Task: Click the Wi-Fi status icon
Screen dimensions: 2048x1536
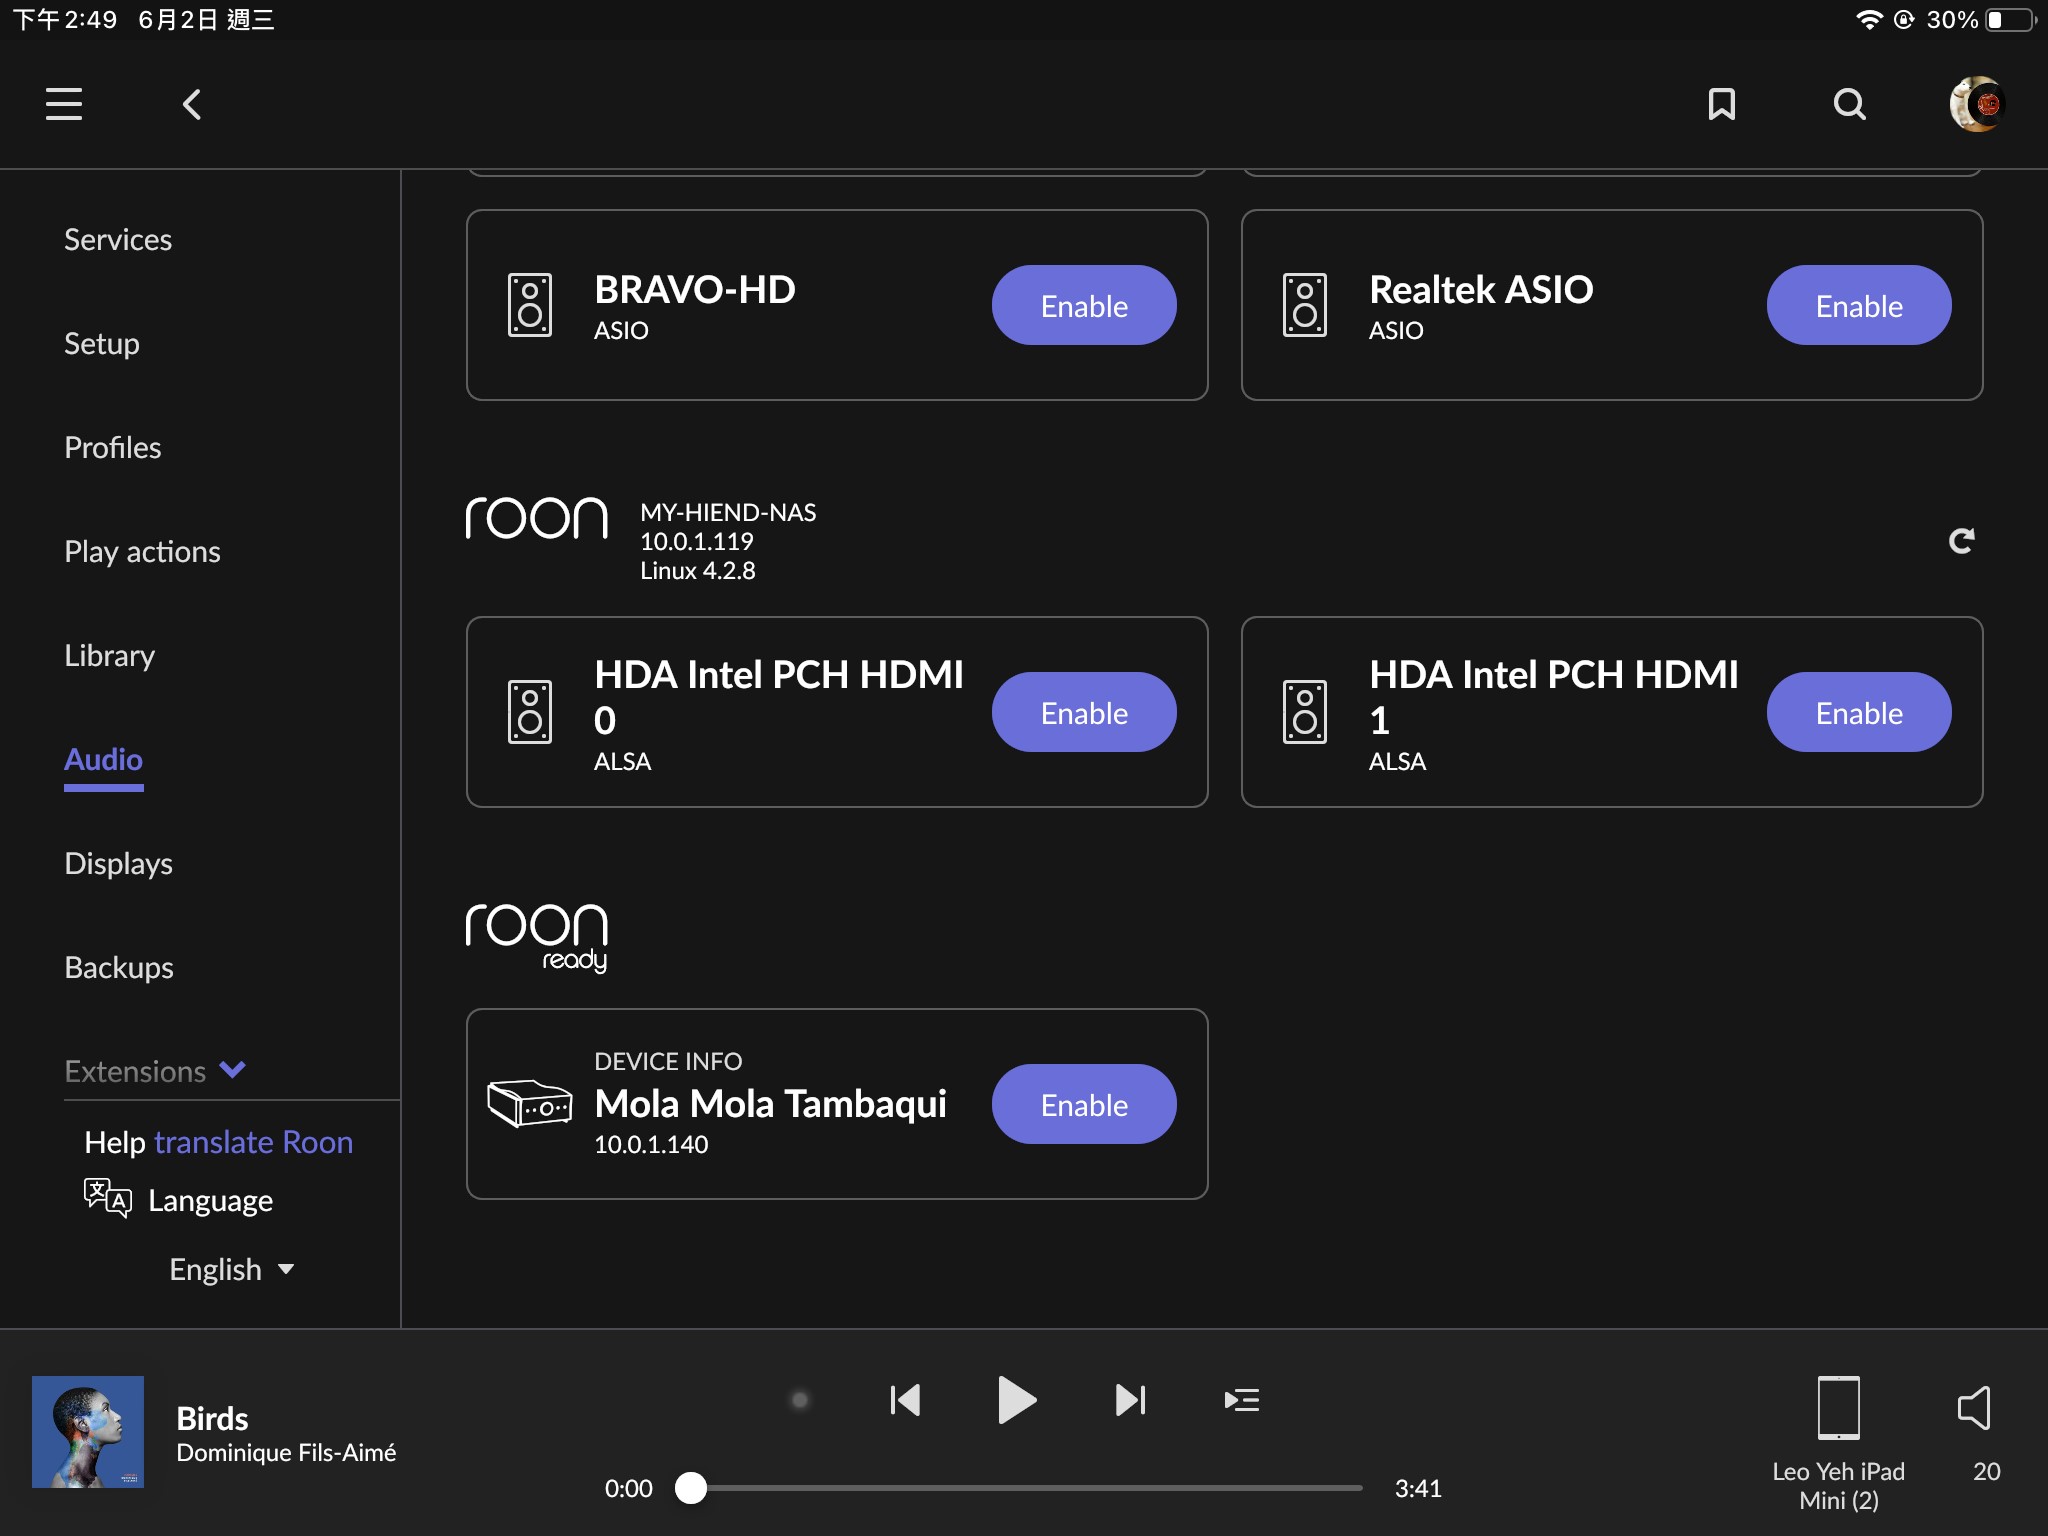Action: pyautogui.click(x=1869, y=20)
